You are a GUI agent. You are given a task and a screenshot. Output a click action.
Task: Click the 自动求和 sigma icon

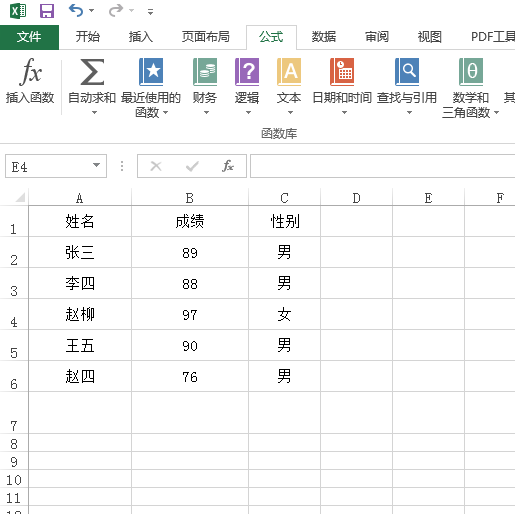[x=92, y=72]
